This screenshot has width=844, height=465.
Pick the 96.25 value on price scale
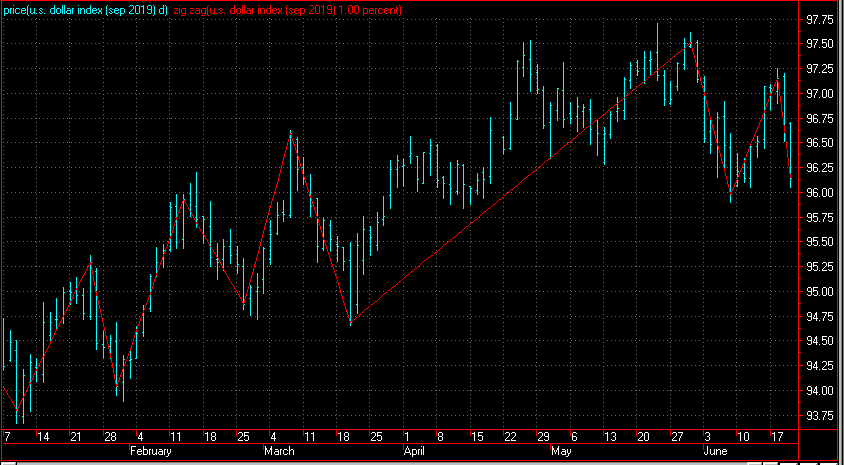point(820,168)
